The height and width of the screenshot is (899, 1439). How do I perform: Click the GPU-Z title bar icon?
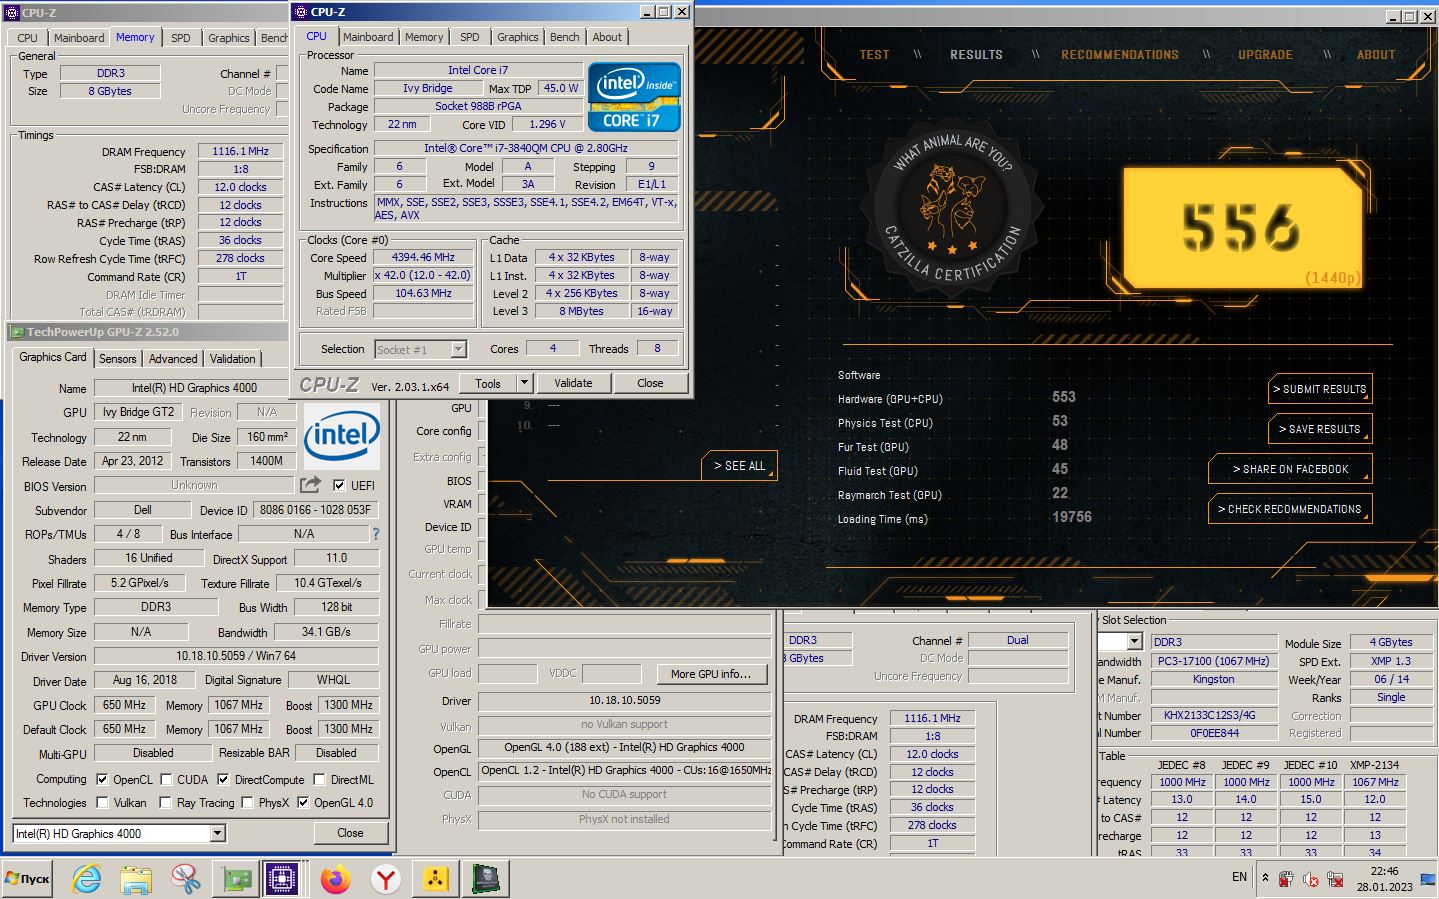coord(17,332)
